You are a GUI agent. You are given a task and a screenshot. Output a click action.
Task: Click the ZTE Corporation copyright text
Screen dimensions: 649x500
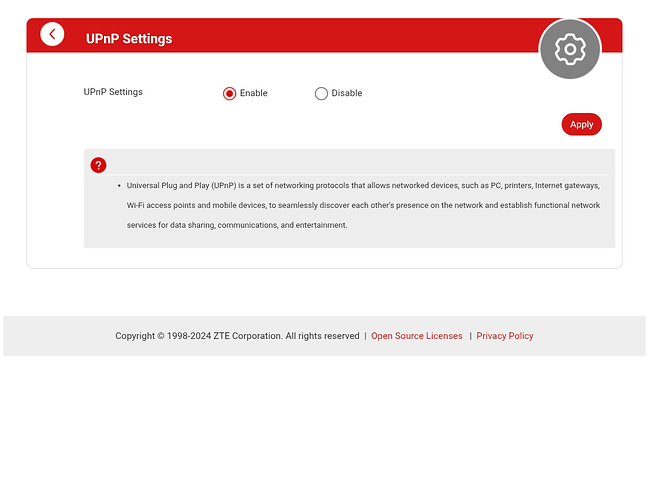[237, 336]
